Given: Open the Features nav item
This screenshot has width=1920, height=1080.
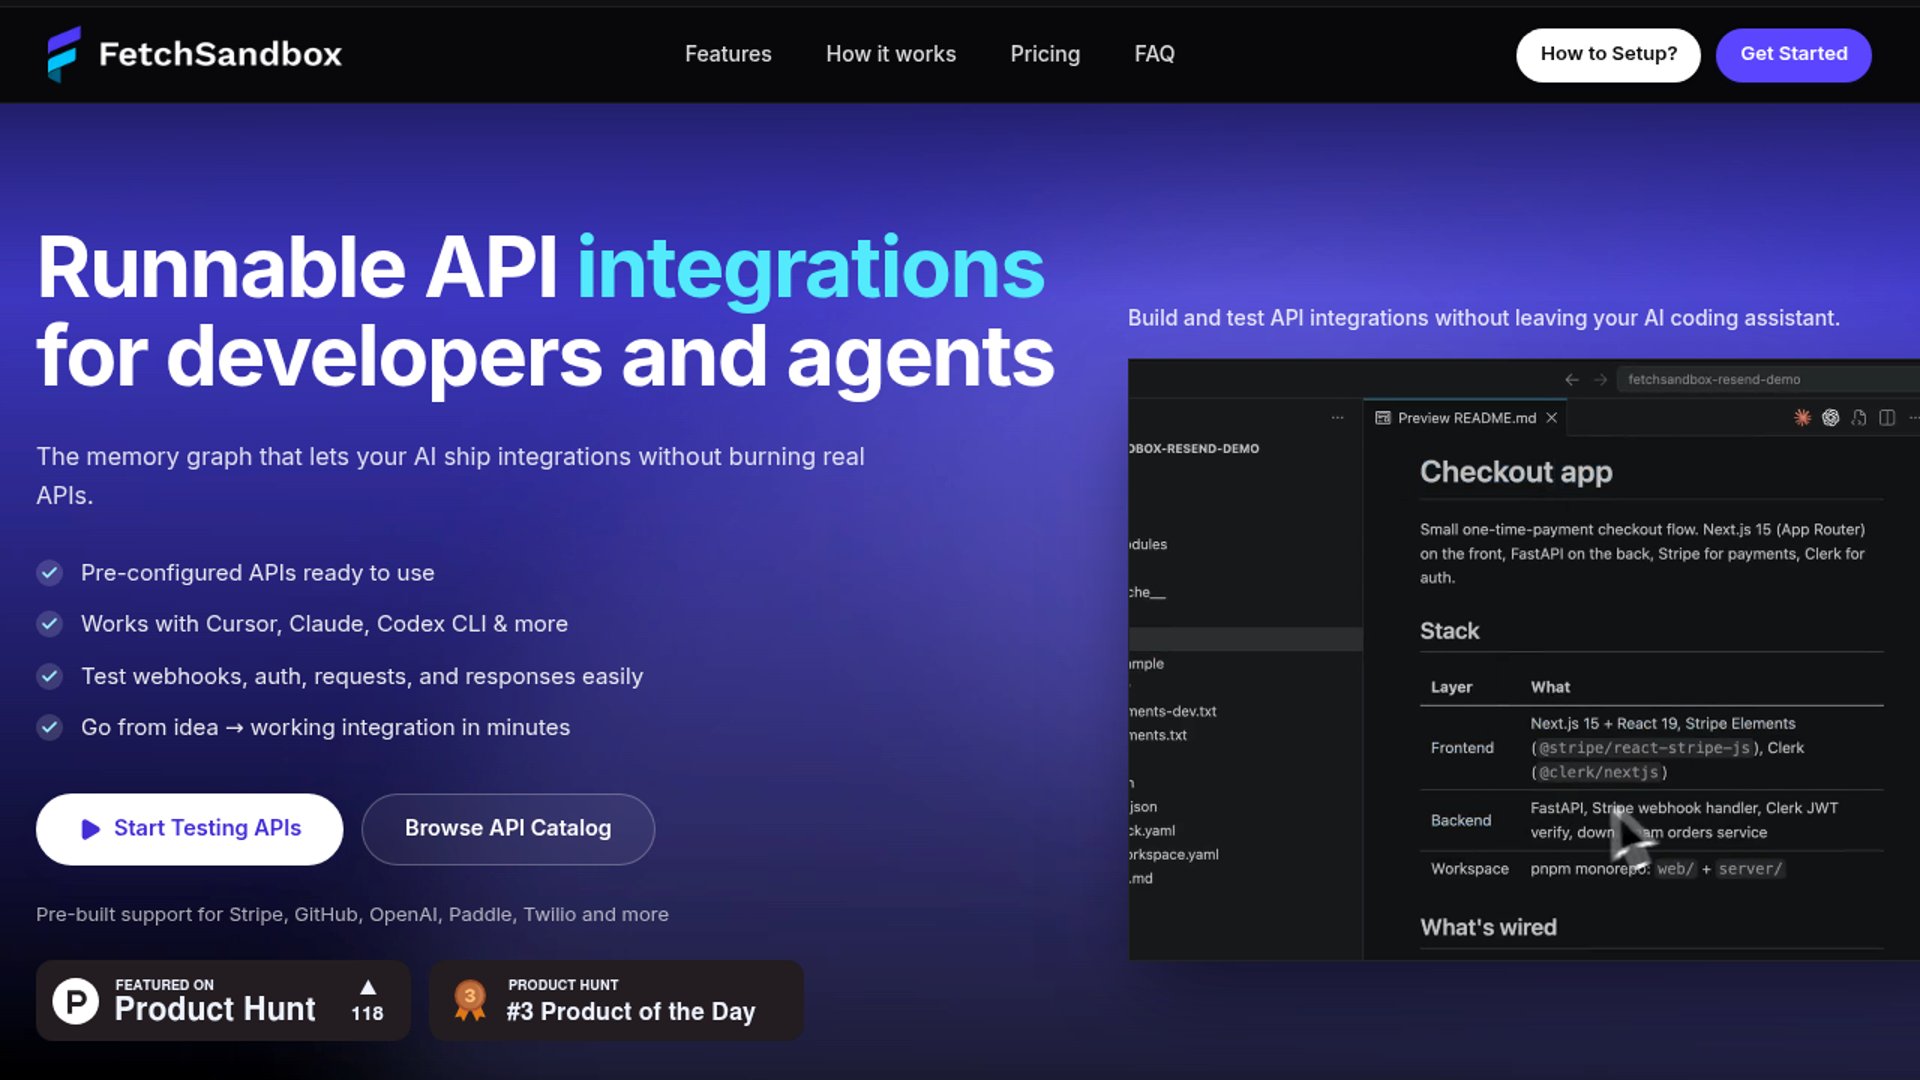Looking at the screenshot, I should coord(728,54).
